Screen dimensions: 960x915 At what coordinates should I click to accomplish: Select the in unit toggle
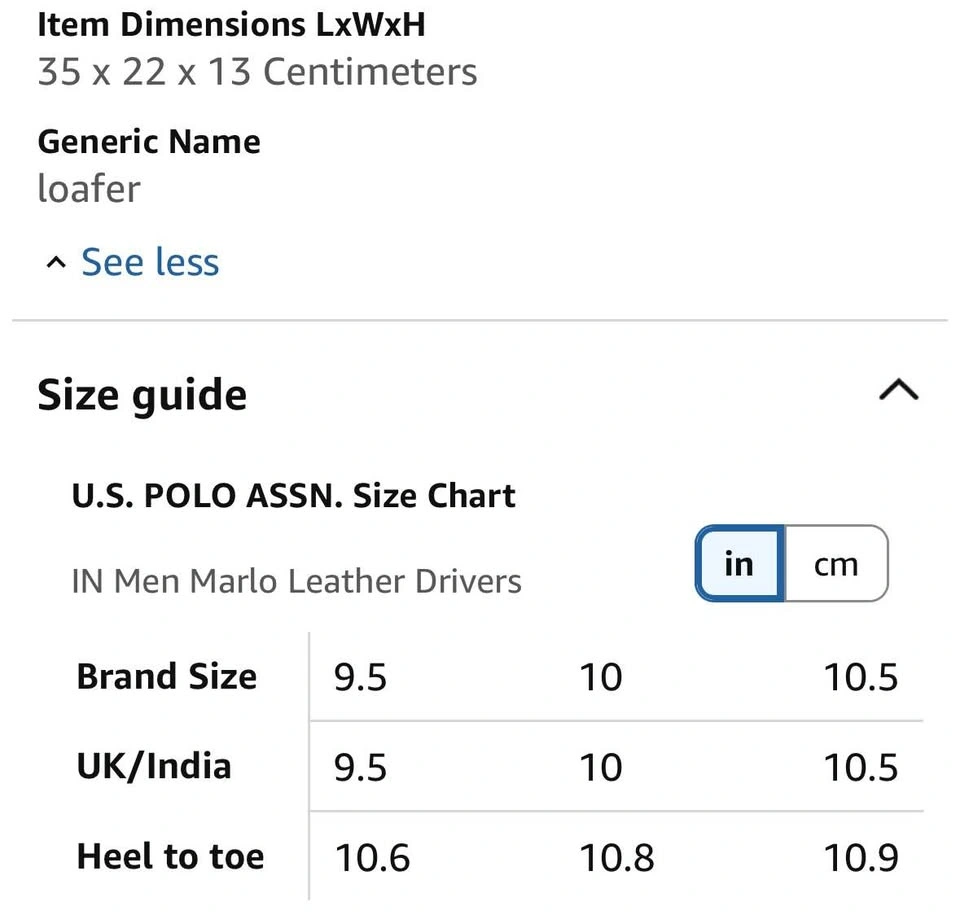click(739, 564)
